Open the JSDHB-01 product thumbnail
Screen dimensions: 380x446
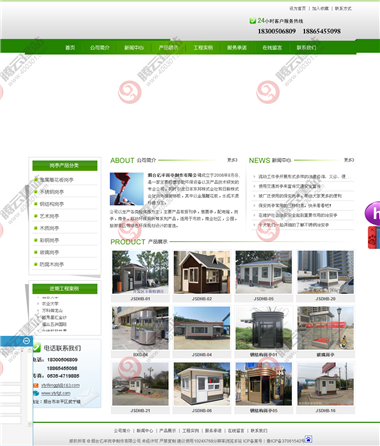[140, 272]
